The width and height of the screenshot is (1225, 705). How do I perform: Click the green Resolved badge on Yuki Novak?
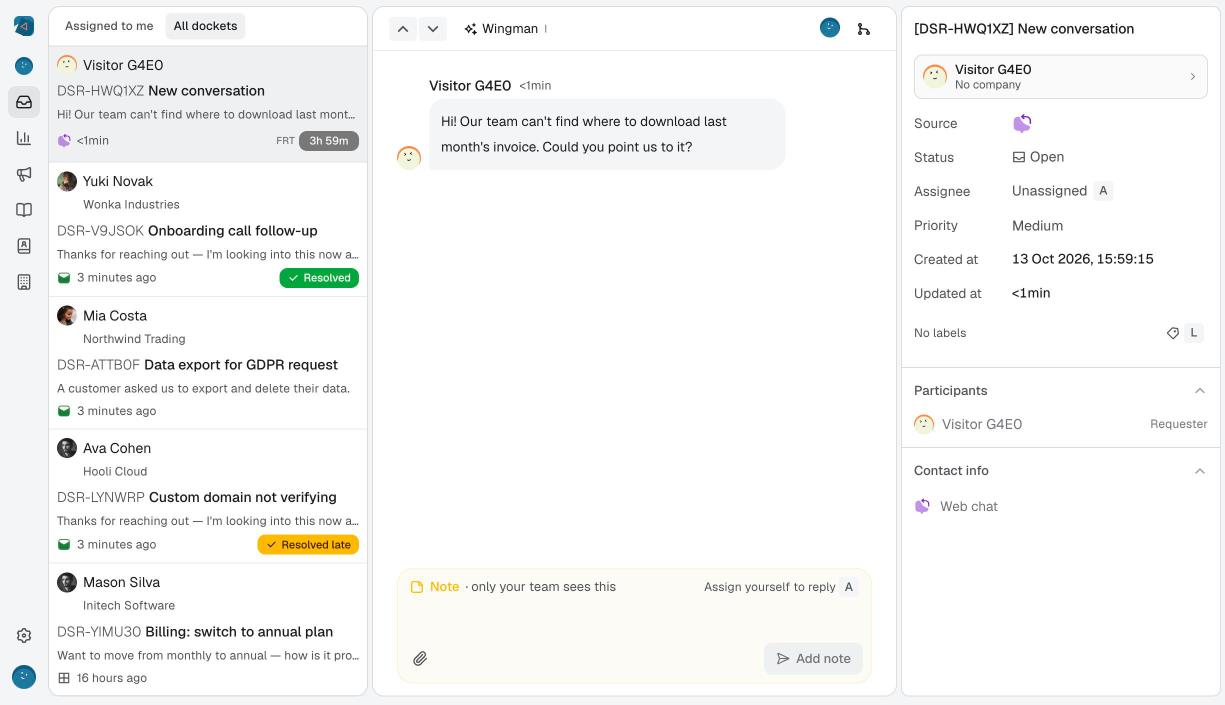click(319, 278)
